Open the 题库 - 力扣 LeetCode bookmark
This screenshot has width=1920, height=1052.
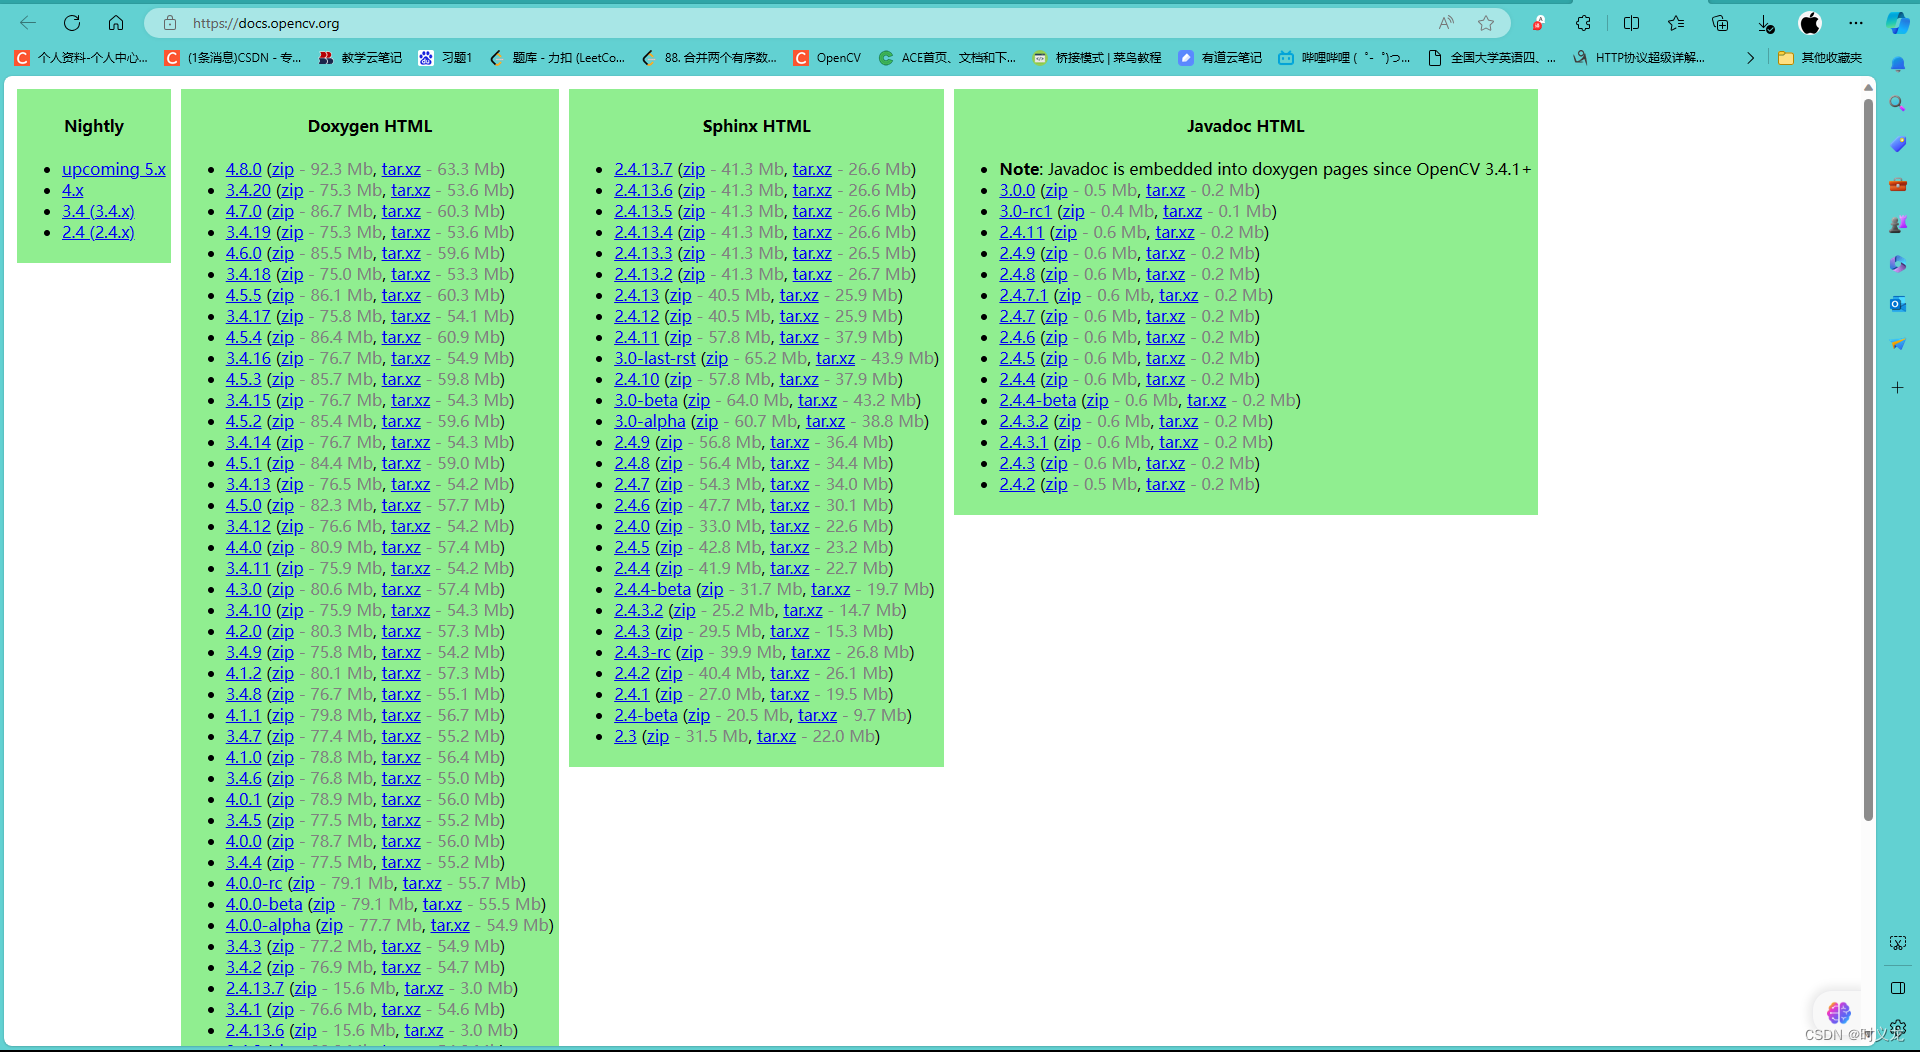558,58
